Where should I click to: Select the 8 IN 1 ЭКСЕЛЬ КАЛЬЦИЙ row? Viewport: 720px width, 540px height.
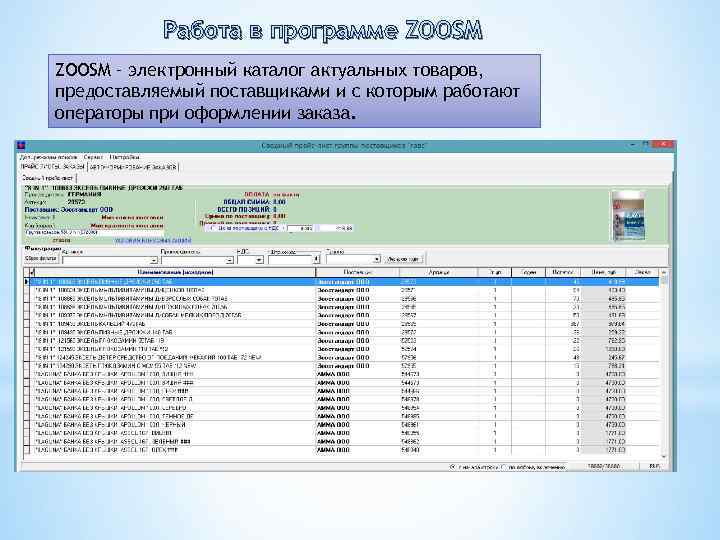pos(342,324)
